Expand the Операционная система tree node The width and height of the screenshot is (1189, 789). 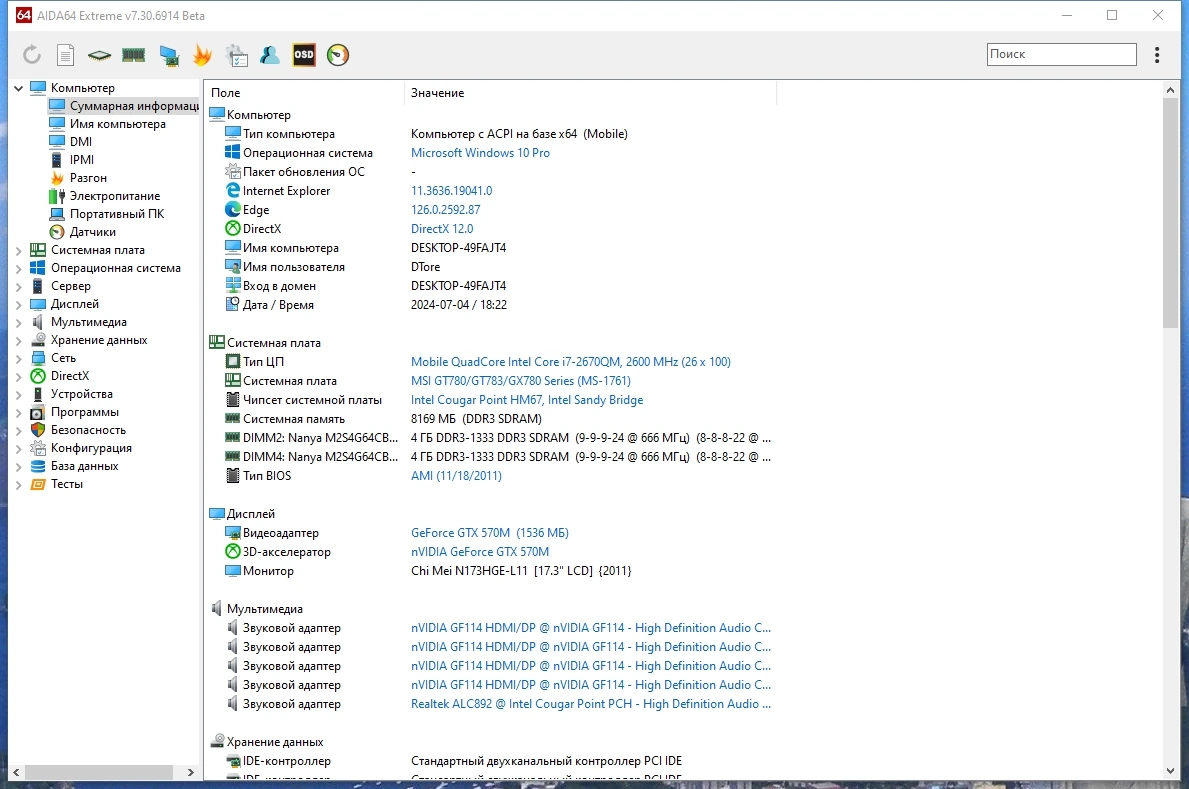[18, 268]
